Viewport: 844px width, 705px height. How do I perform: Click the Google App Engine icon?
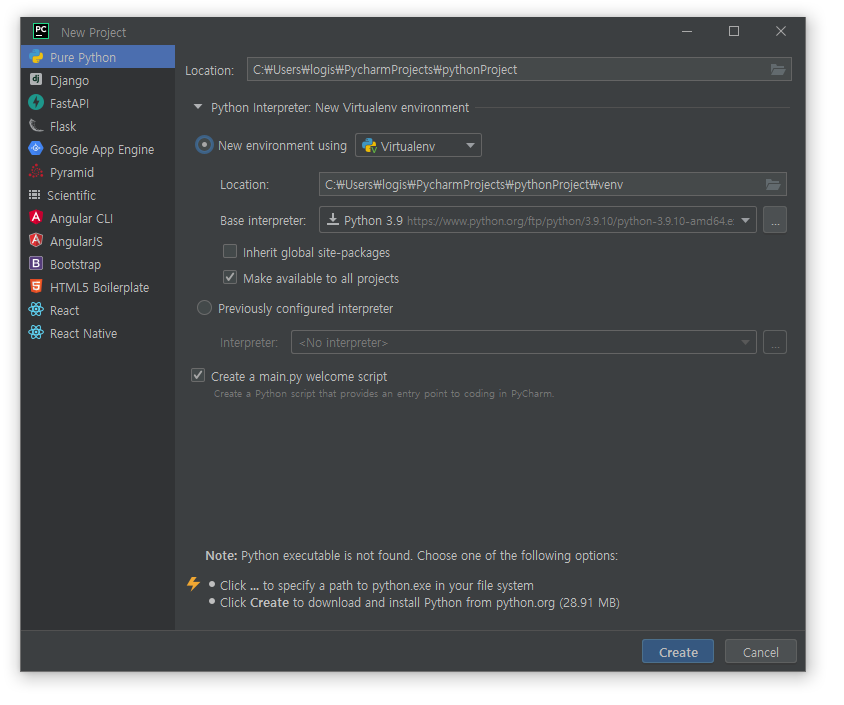(x=36, y=149)
